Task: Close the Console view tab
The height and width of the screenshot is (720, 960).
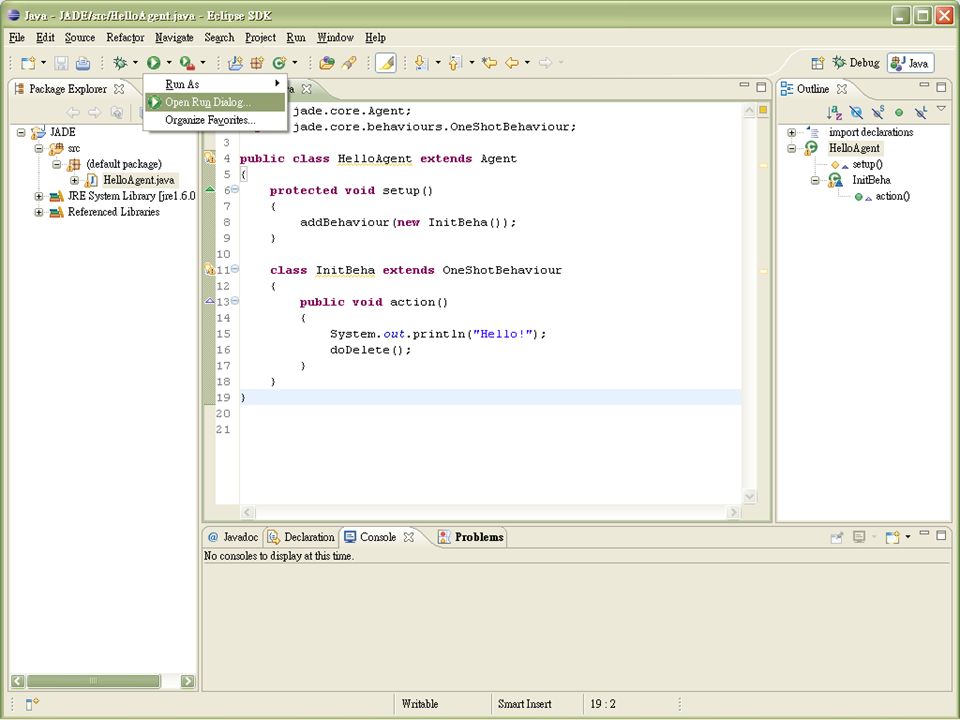Action: (408, 537)
